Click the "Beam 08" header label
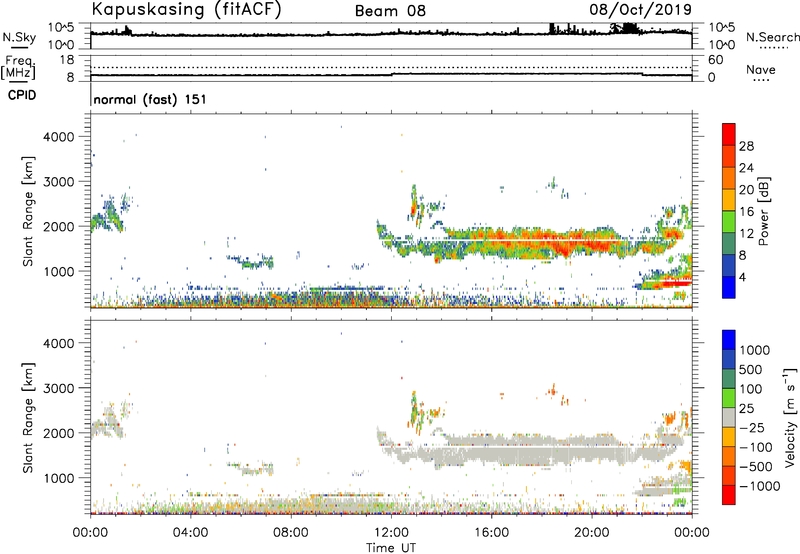This screenshot has height=554, width=800. tap(390, 11)
